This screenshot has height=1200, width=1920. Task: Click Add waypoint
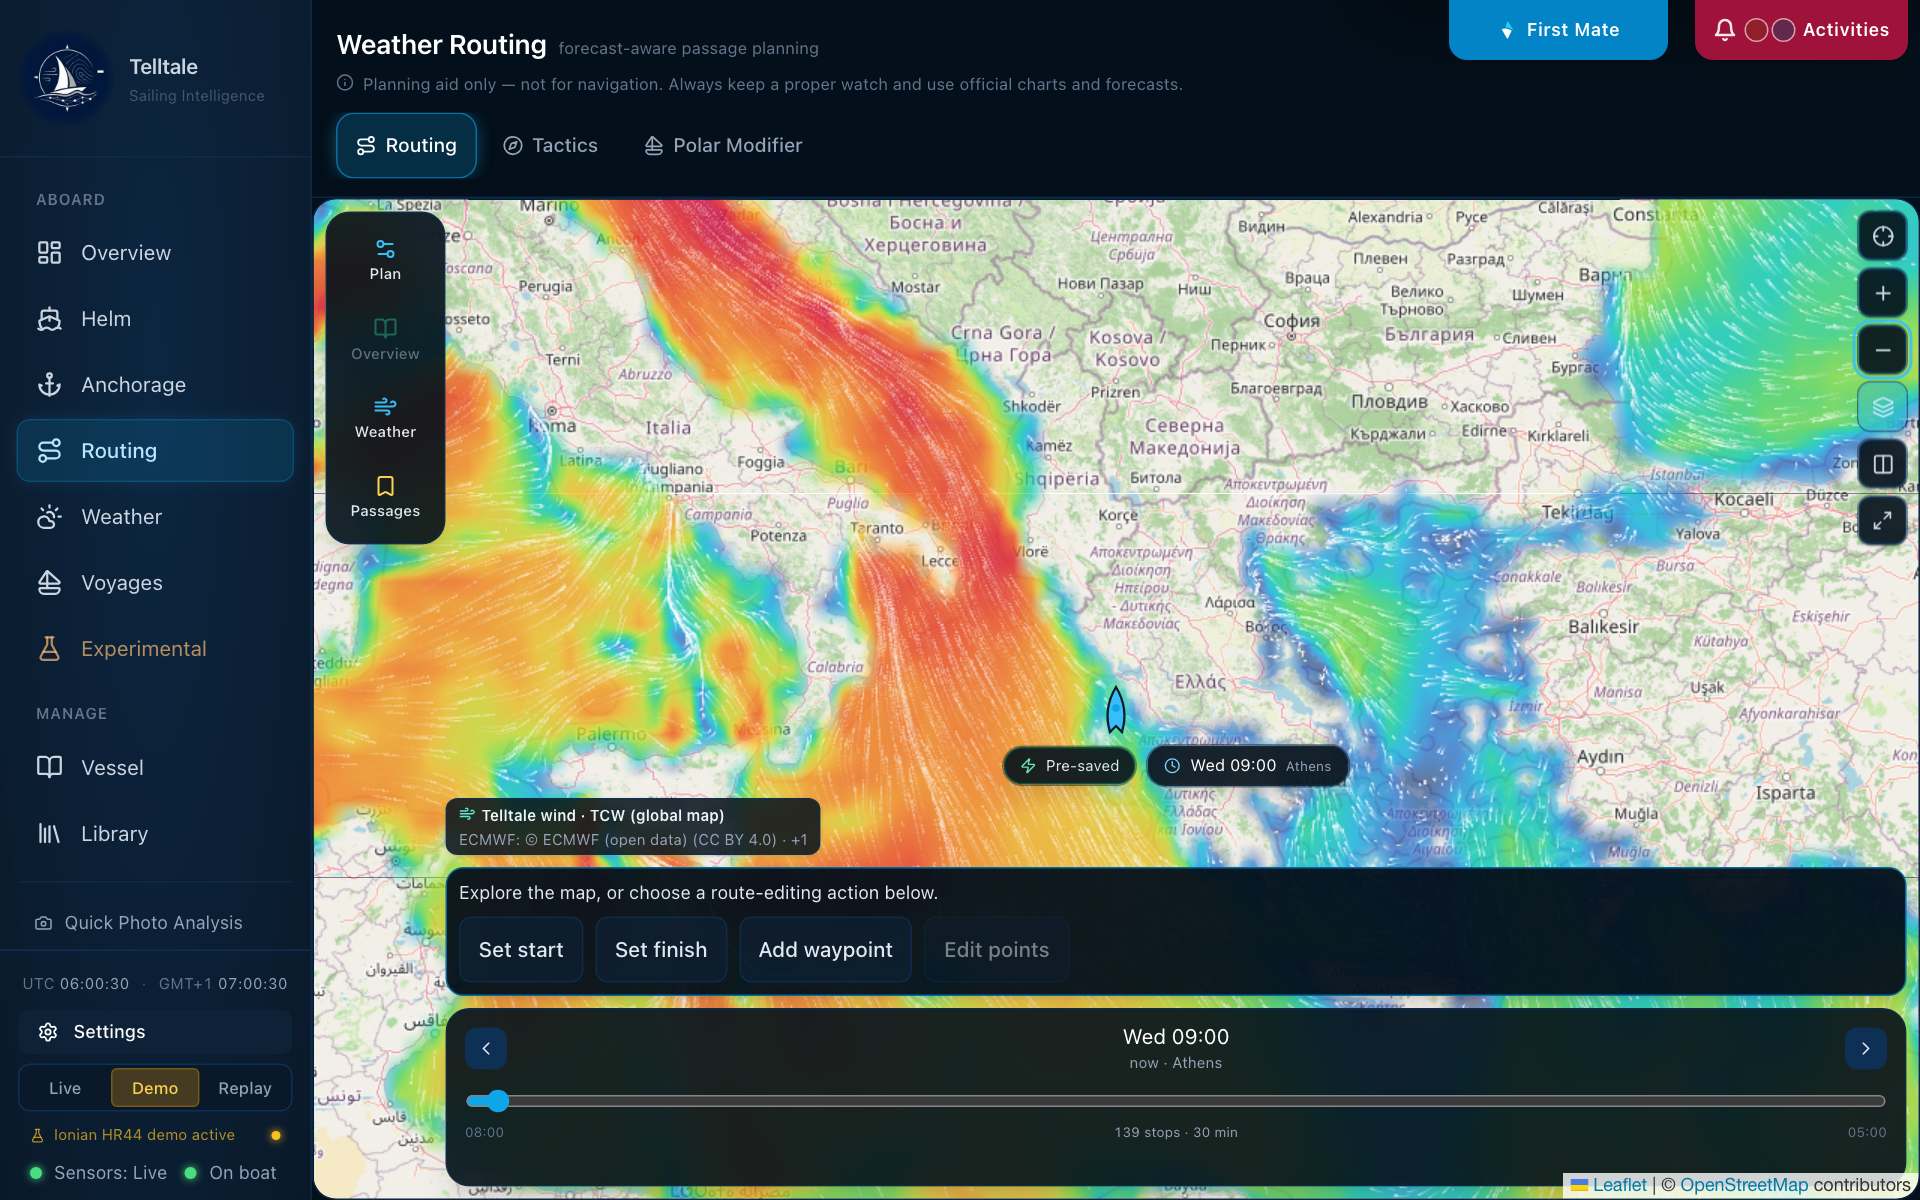tap(826, 950)
